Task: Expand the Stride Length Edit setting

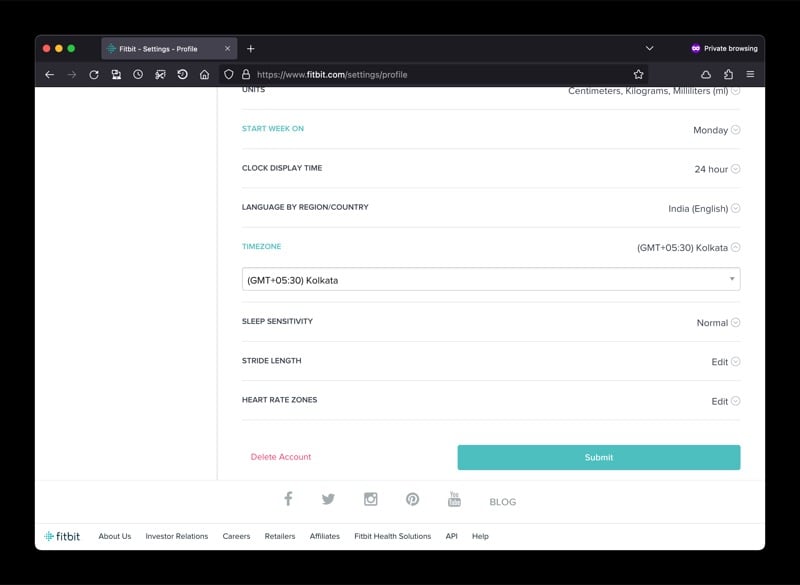Action: tap(736, 362)
